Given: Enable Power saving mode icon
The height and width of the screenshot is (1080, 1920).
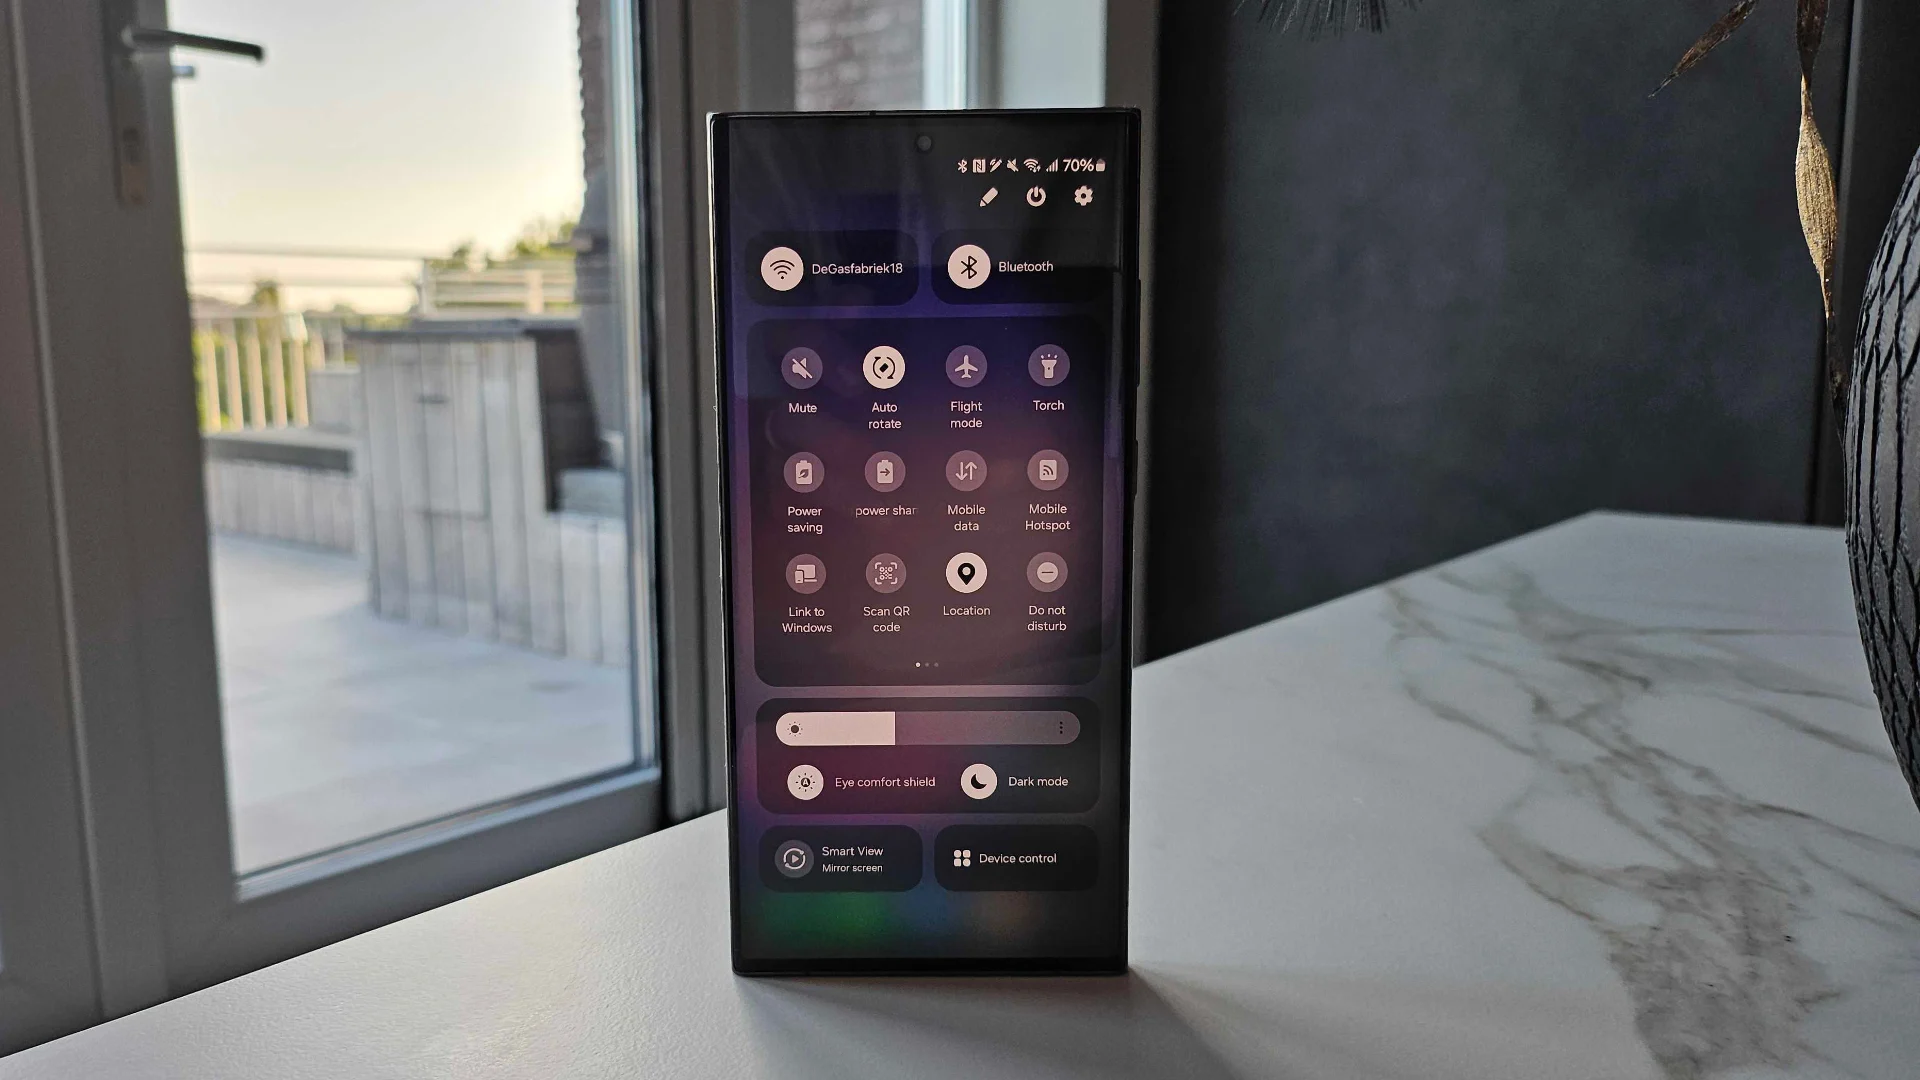Looking at the screenshot, I should coord(802,471).
